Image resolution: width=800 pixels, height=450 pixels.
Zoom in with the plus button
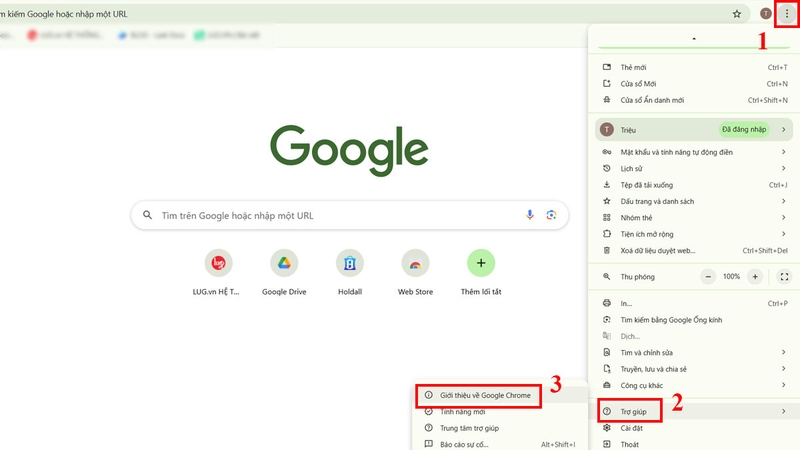(755, 277)
